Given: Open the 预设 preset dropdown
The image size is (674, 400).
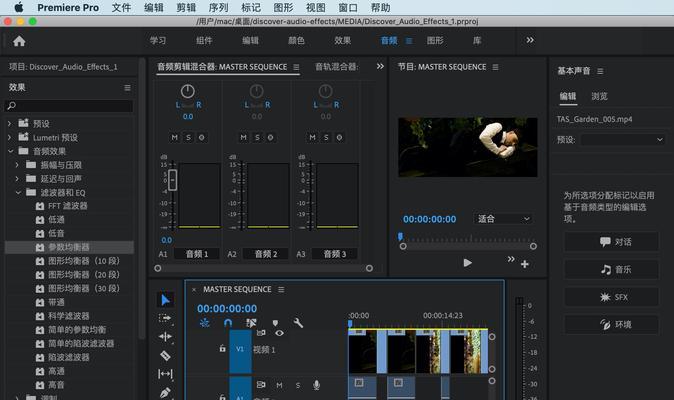Looking at the screenshot, I should [623, 140].
